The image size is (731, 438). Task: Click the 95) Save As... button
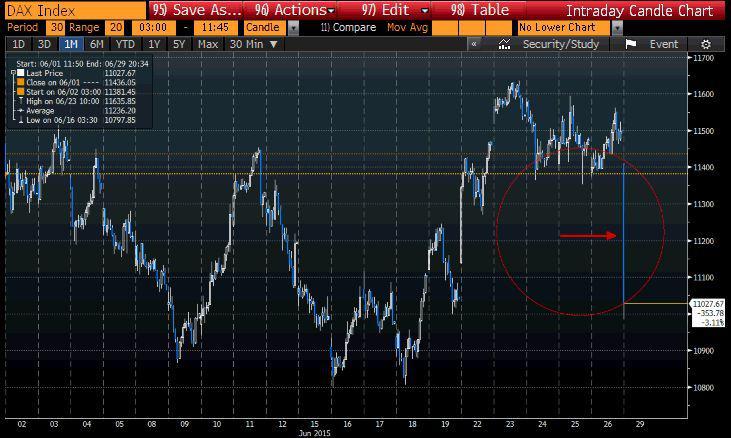click(x=197, y=10)
